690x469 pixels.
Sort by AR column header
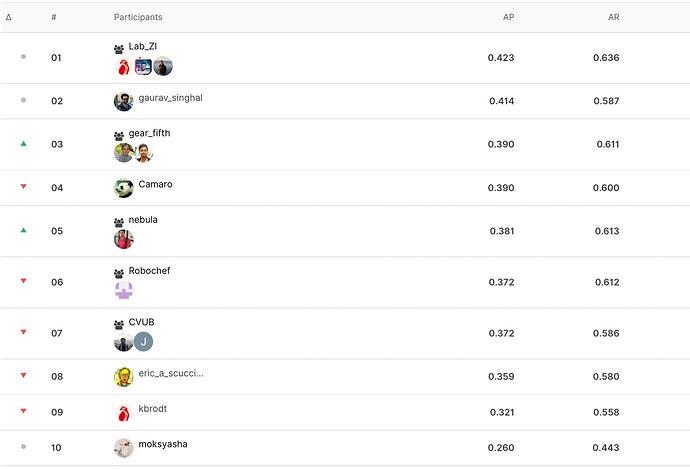[613, 17]
